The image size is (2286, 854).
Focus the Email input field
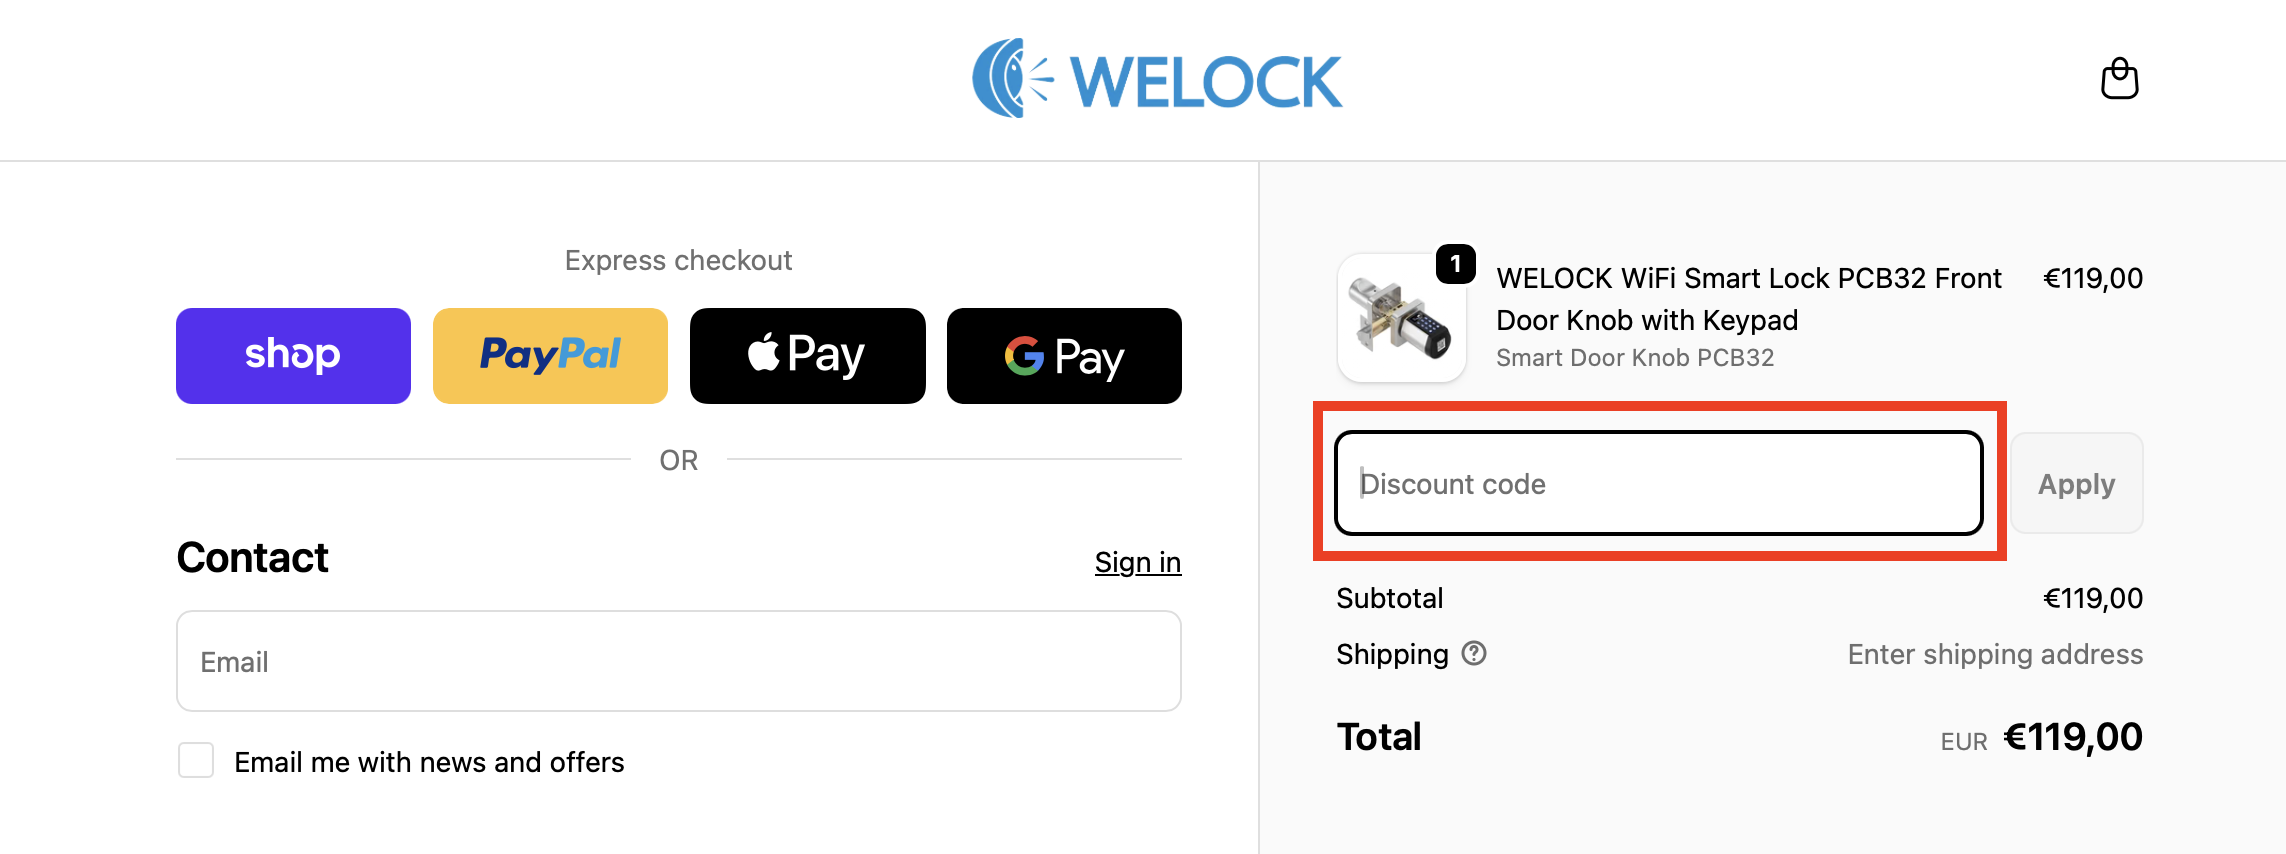tap(678, 661)
